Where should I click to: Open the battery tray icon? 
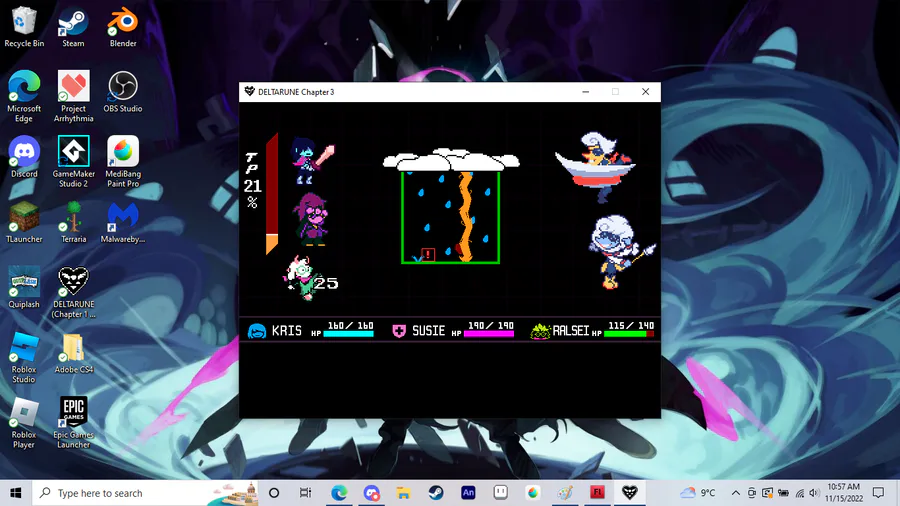pyautogui.click(x=783, y=493)
